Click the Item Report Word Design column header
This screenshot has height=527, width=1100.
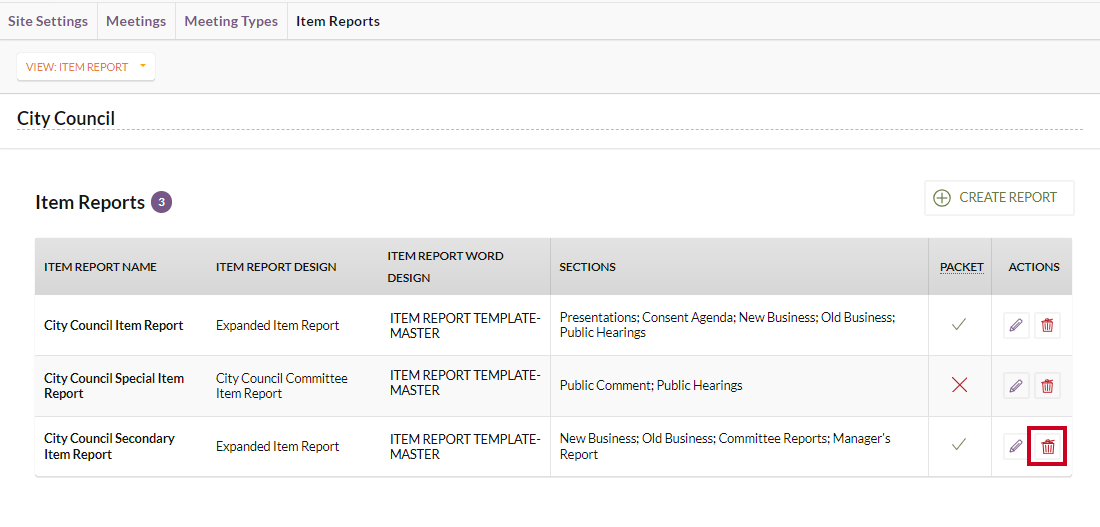click(x=445, y=267)
